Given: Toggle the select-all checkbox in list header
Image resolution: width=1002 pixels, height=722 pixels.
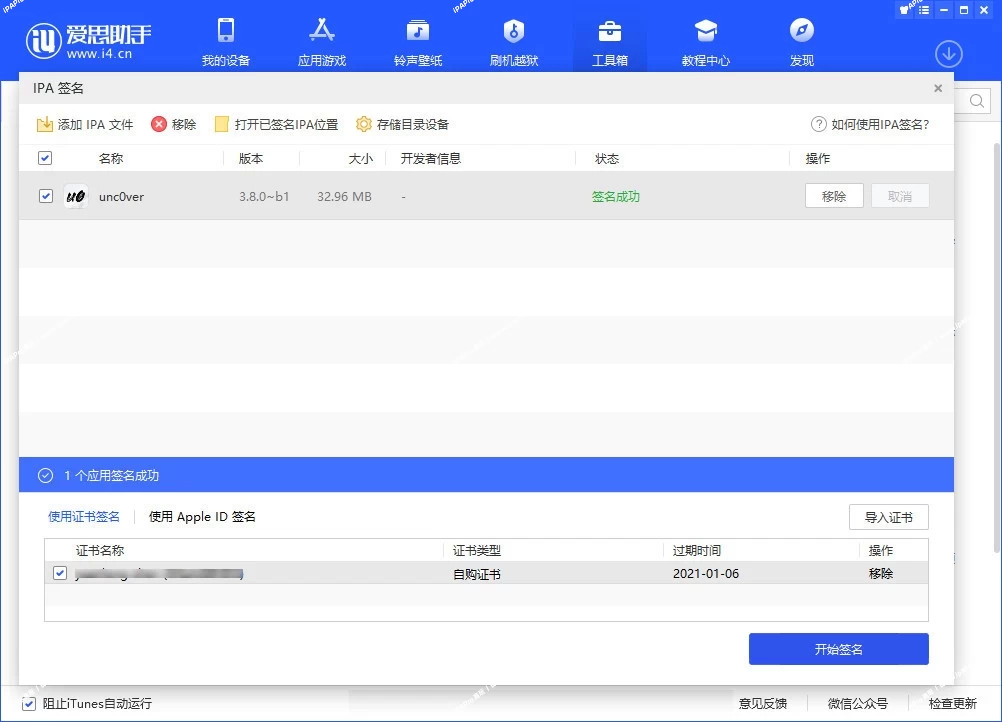Looking at the screenshot, I should 45,157.
